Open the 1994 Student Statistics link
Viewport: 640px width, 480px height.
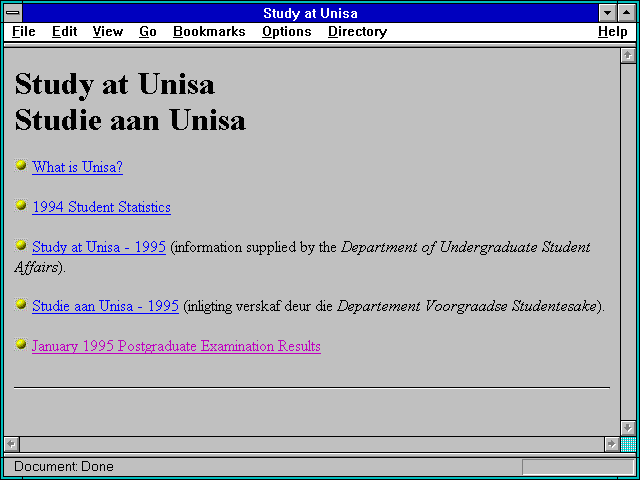click(x=101, y=207)
